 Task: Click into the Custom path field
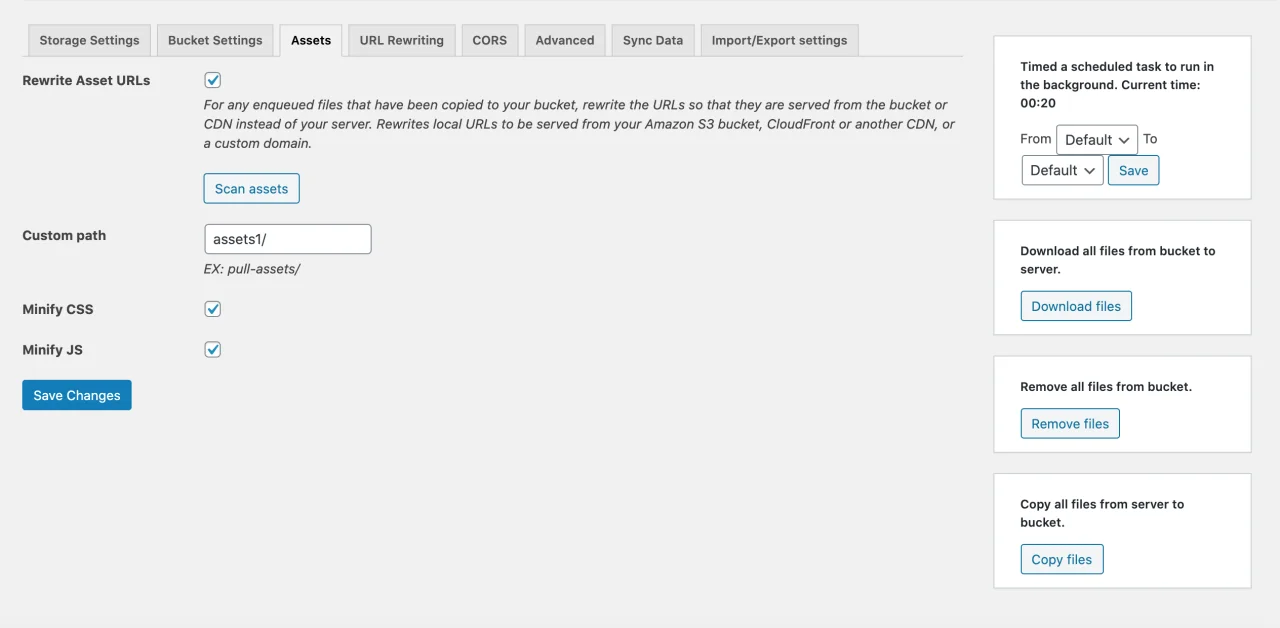[x=288, y=239]
